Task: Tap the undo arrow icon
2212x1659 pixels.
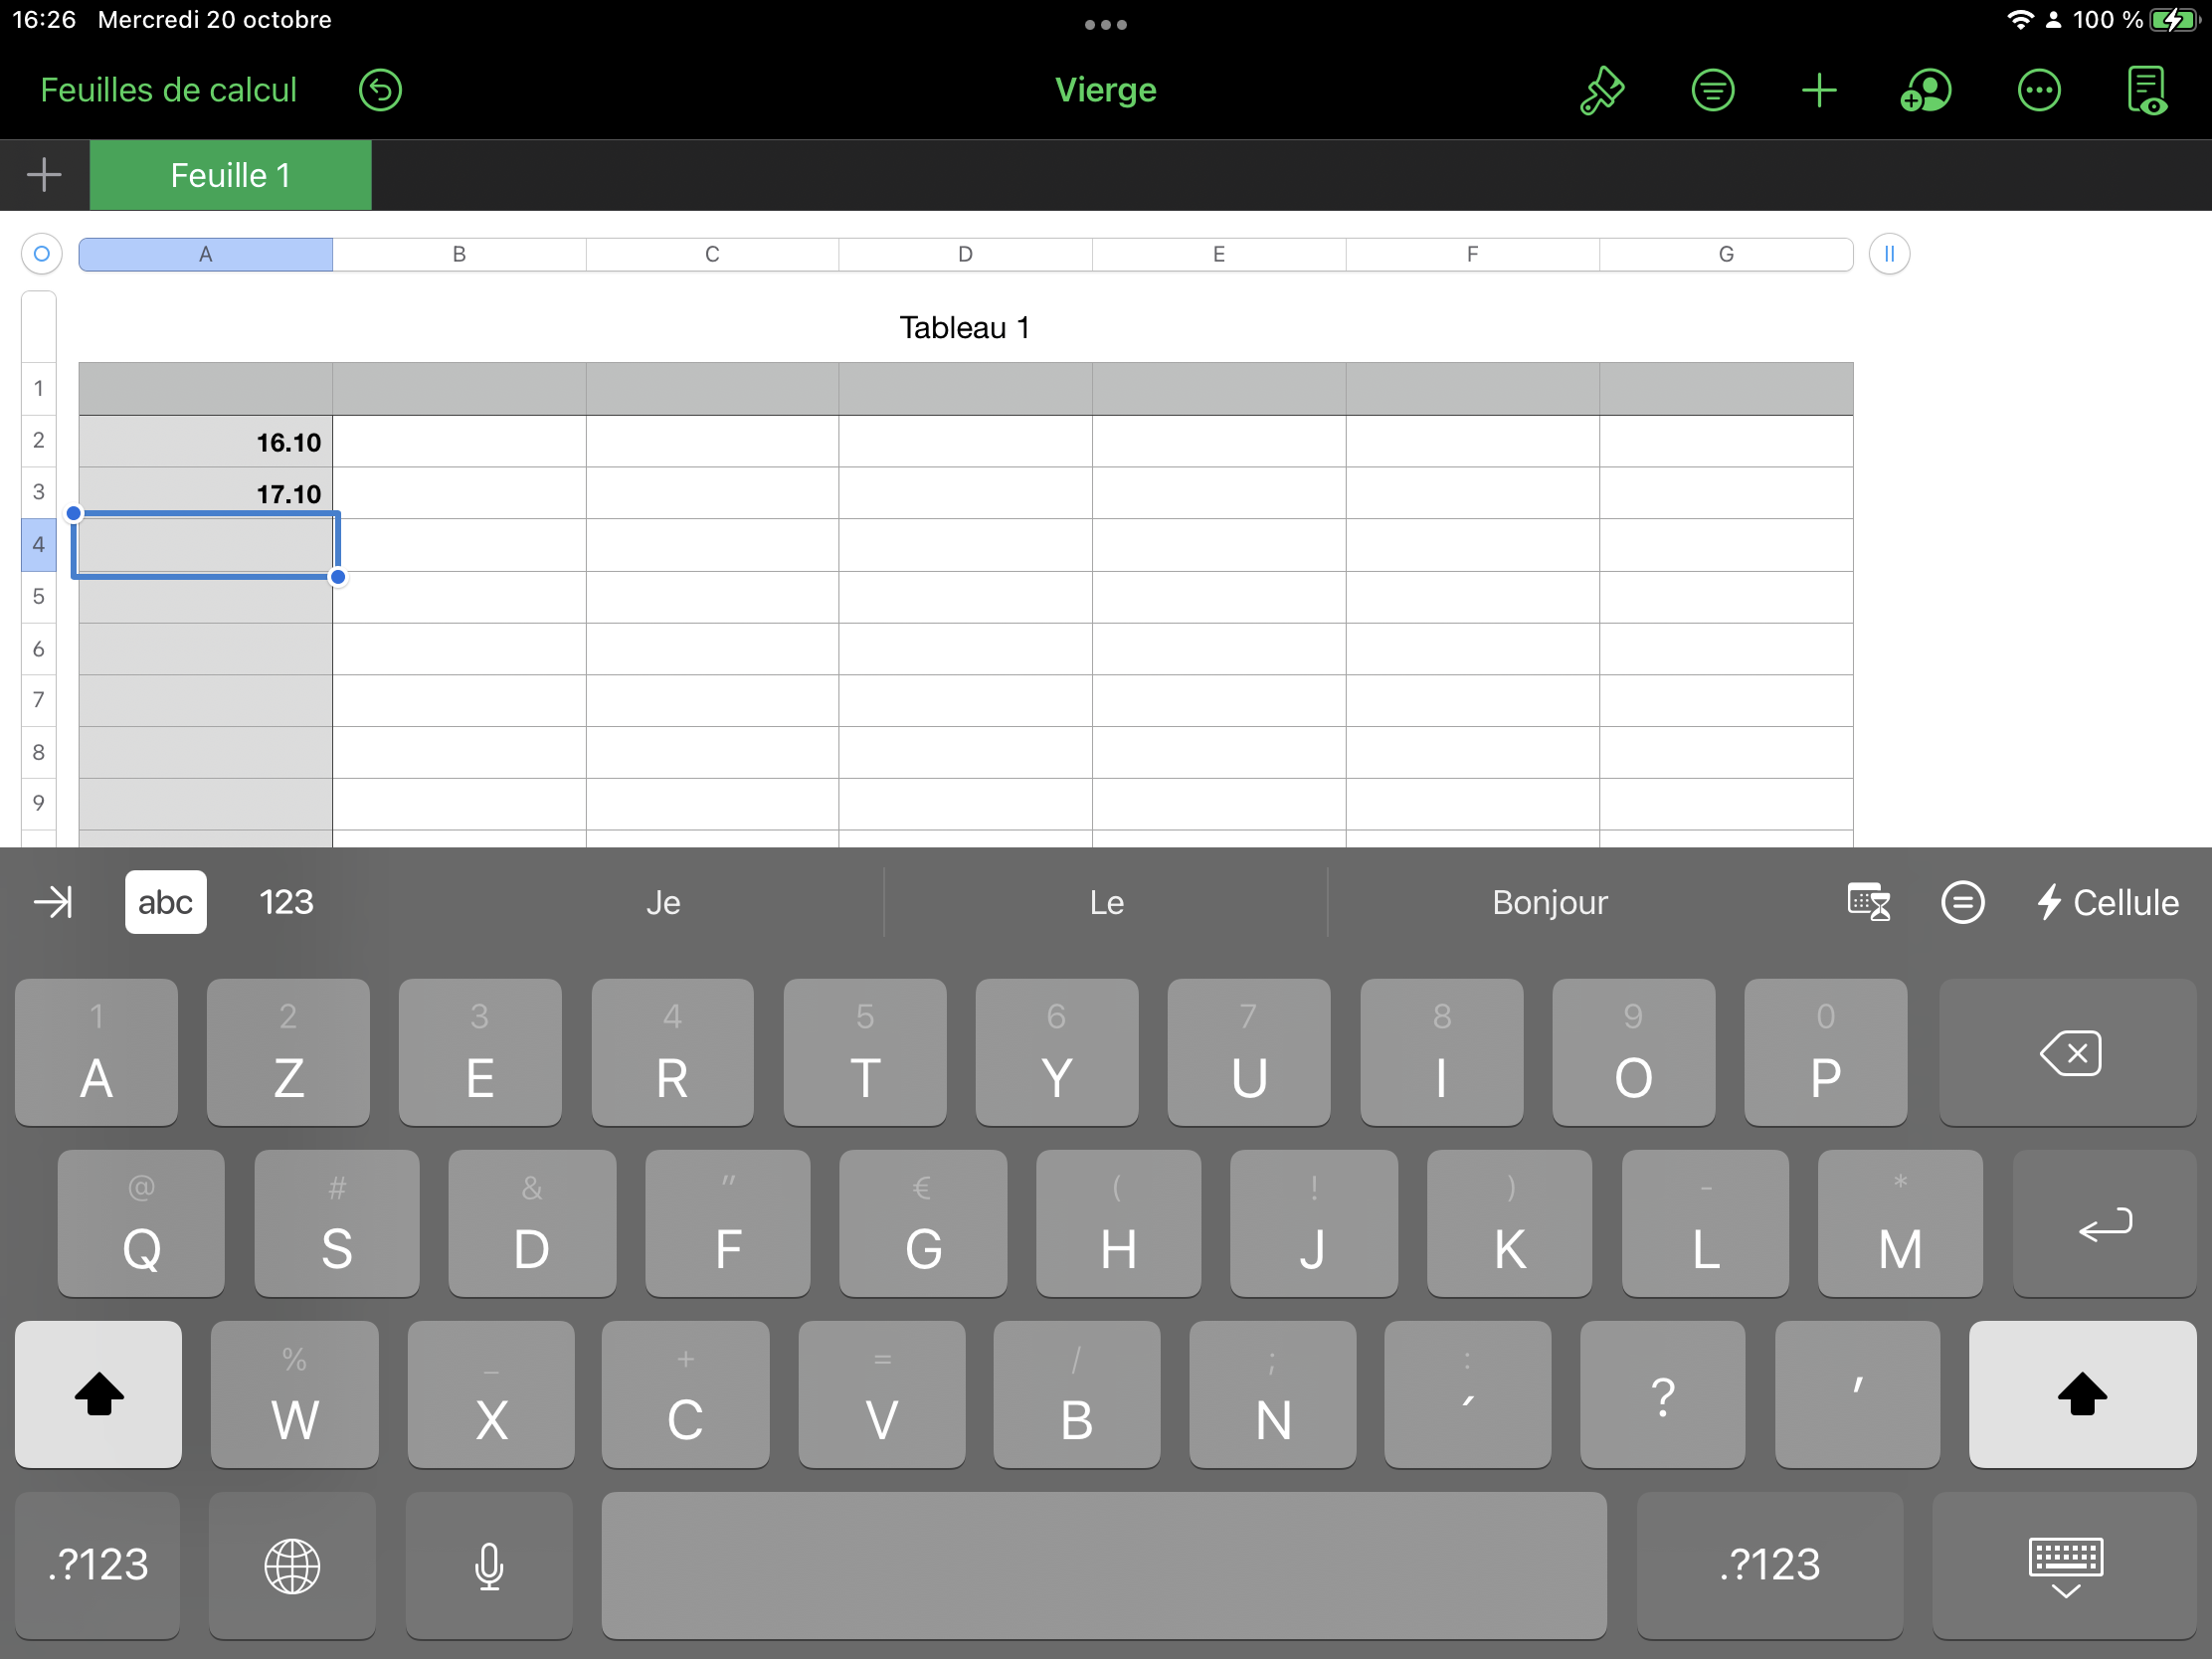Action: pos(380,91)
